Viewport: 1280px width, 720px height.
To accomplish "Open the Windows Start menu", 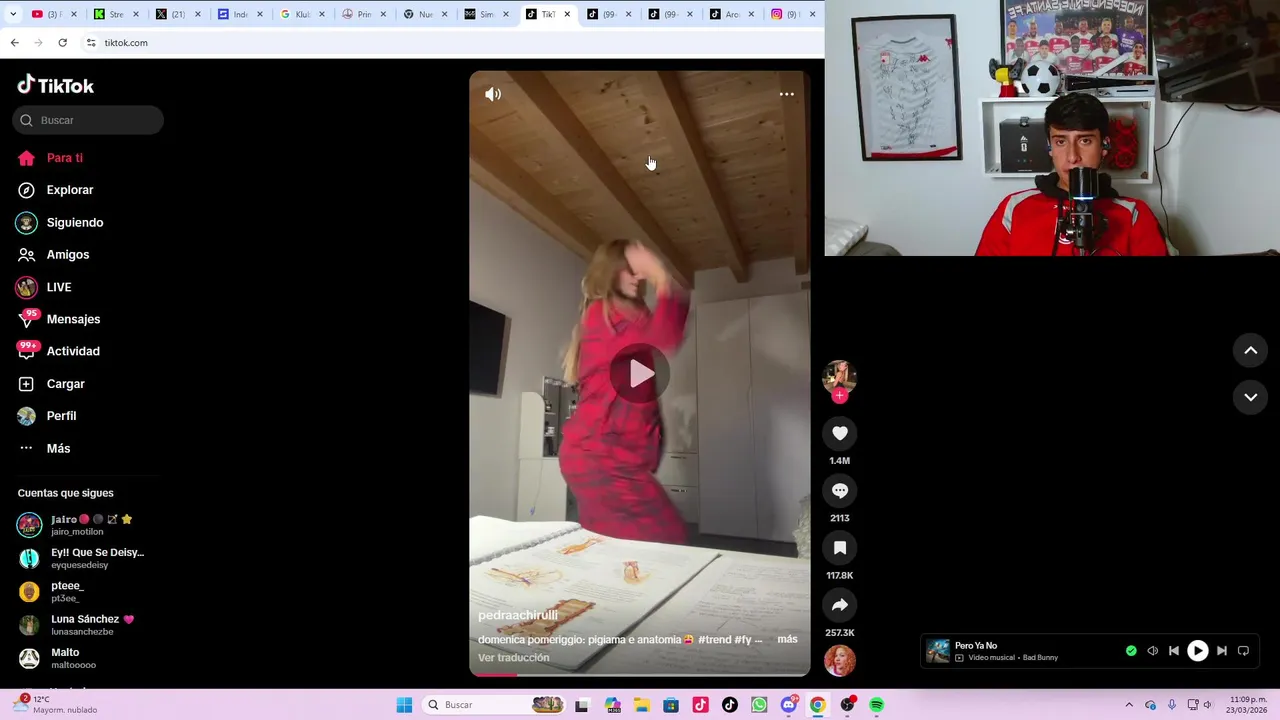I will click(x=404, y=705).
